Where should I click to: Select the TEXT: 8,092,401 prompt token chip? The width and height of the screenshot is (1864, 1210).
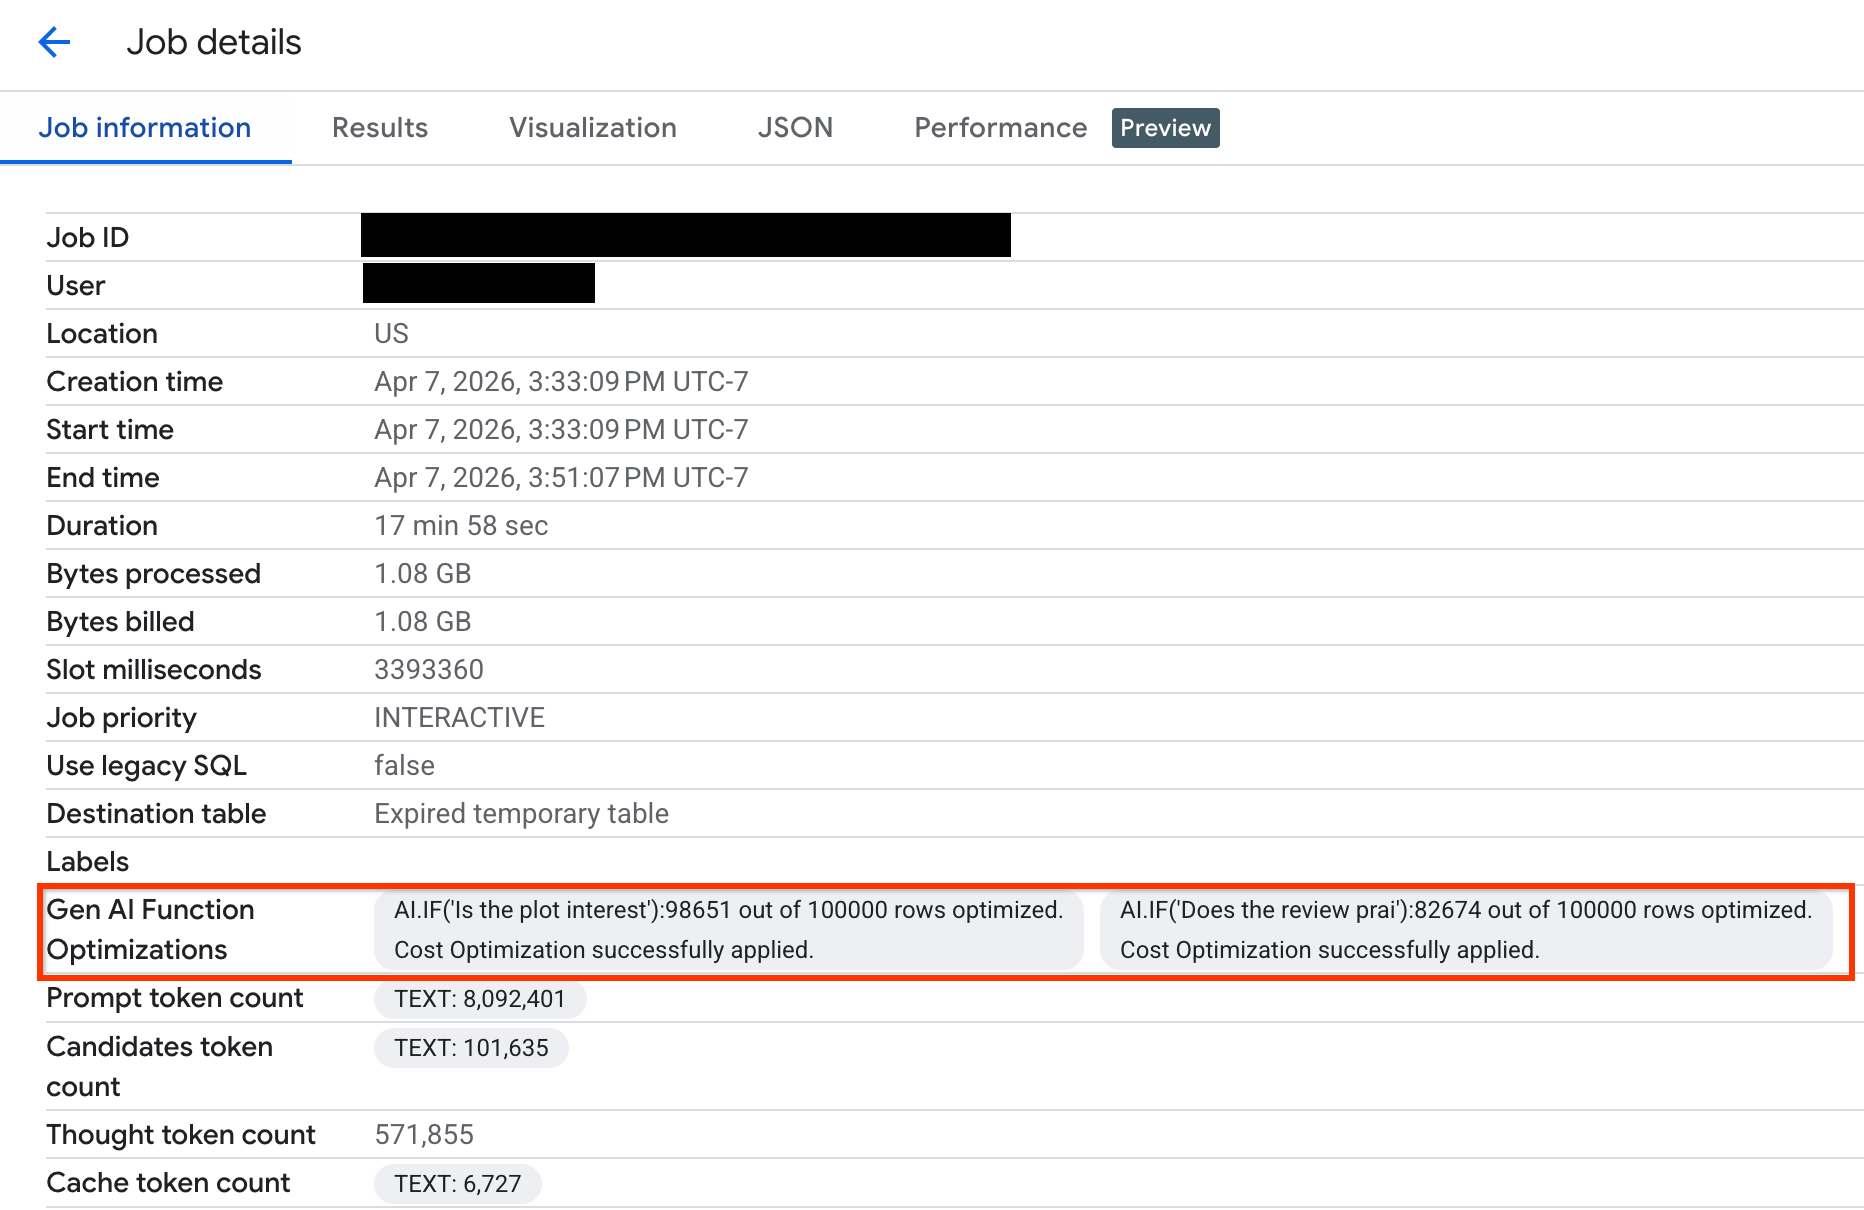point(480,998)
